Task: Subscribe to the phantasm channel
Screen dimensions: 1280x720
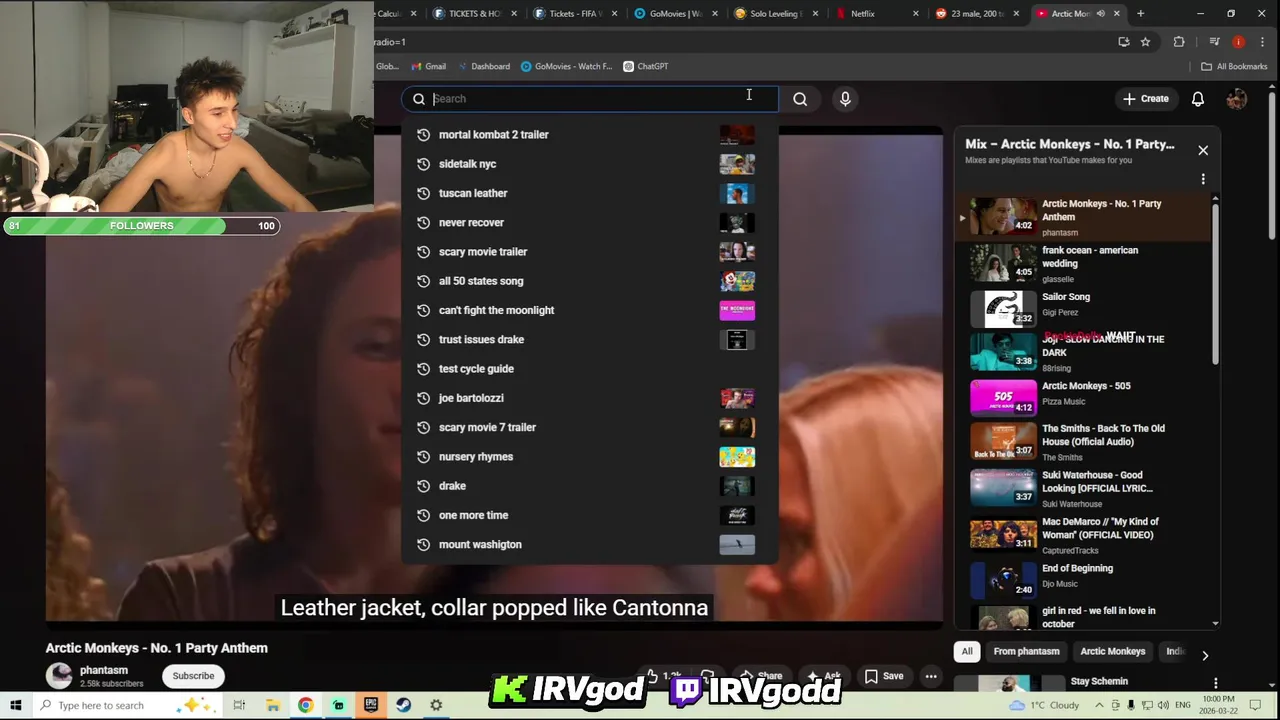Action: [x=193, y=676]
